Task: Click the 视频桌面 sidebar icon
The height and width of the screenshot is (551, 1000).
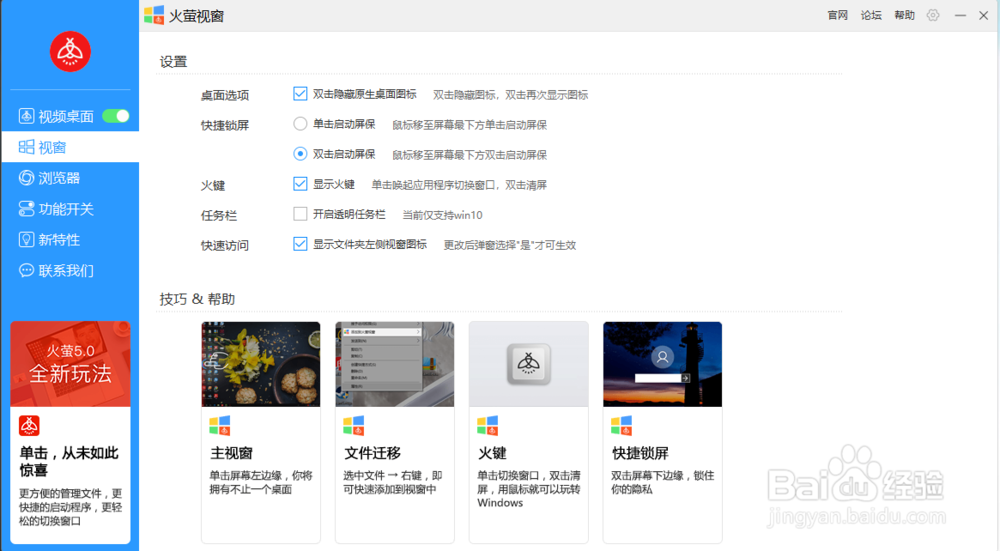Action: click(x=26, y=116)
